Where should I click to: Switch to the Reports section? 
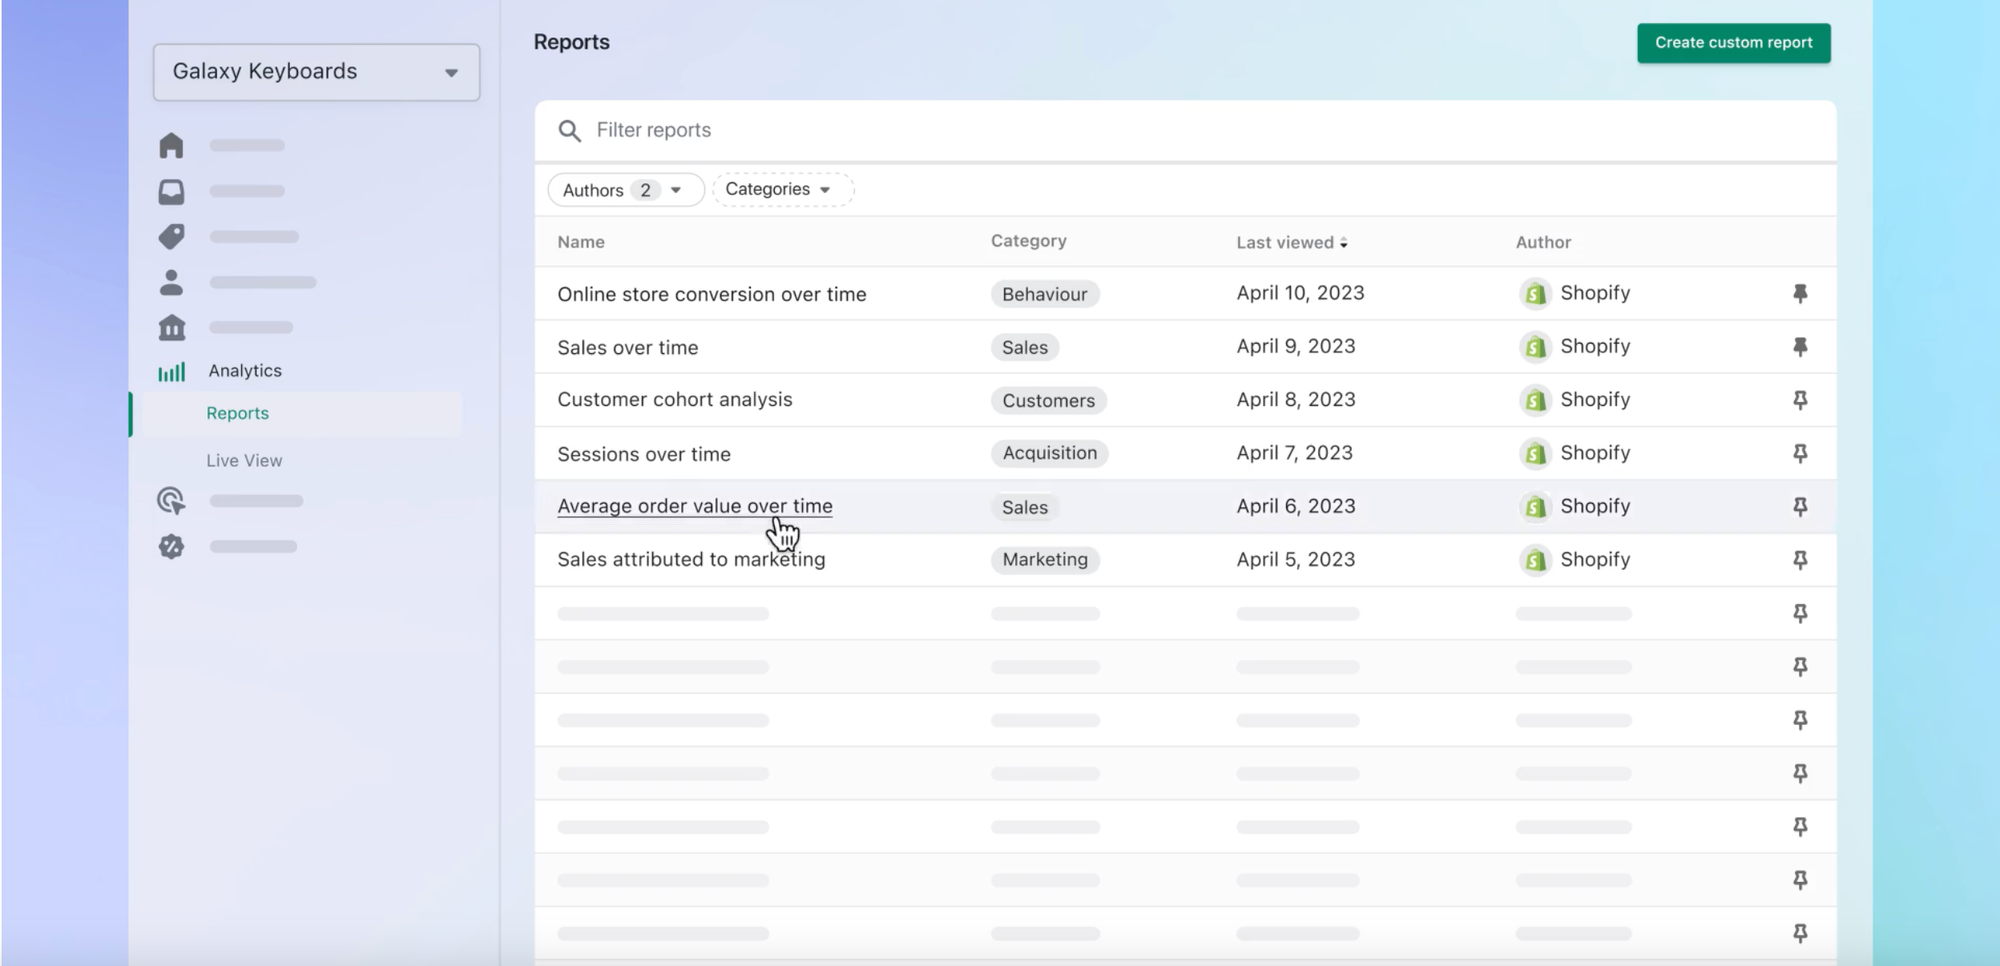click(x=237, y=412)
